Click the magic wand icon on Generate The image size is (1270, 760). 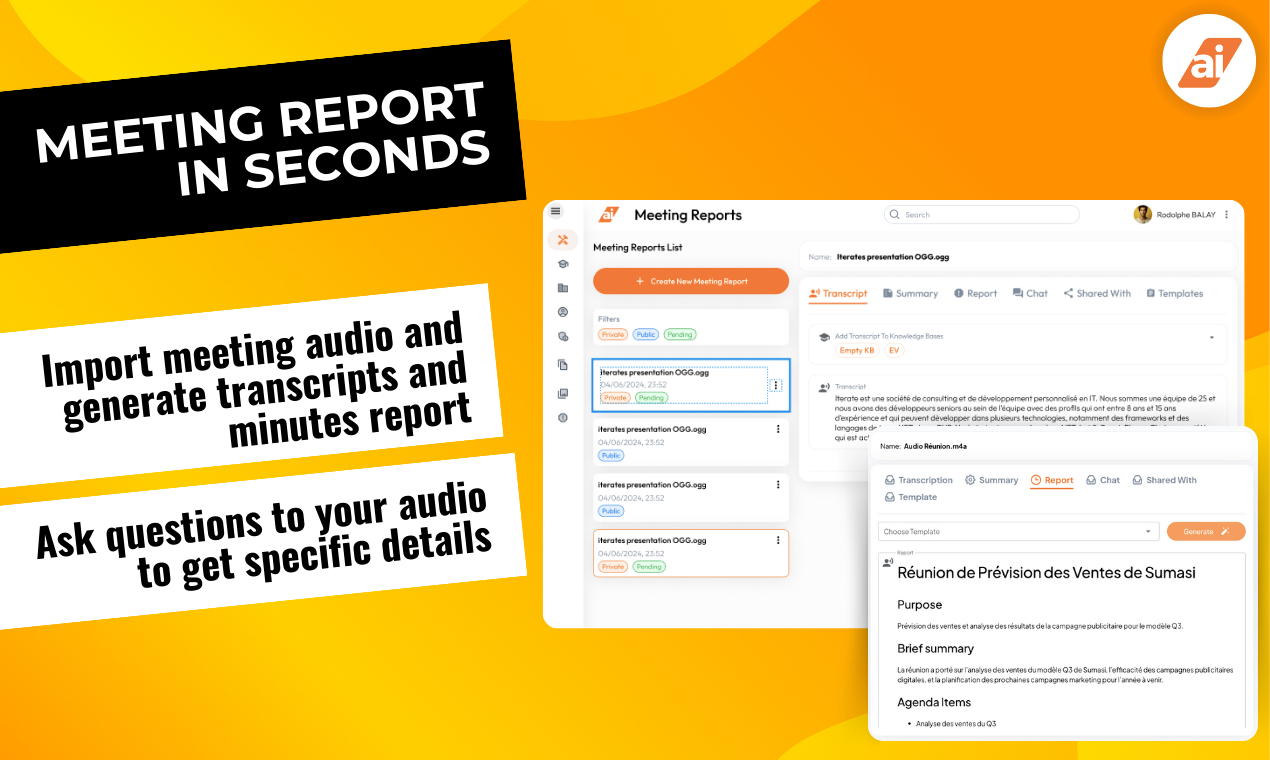(x=1225, y=532)
